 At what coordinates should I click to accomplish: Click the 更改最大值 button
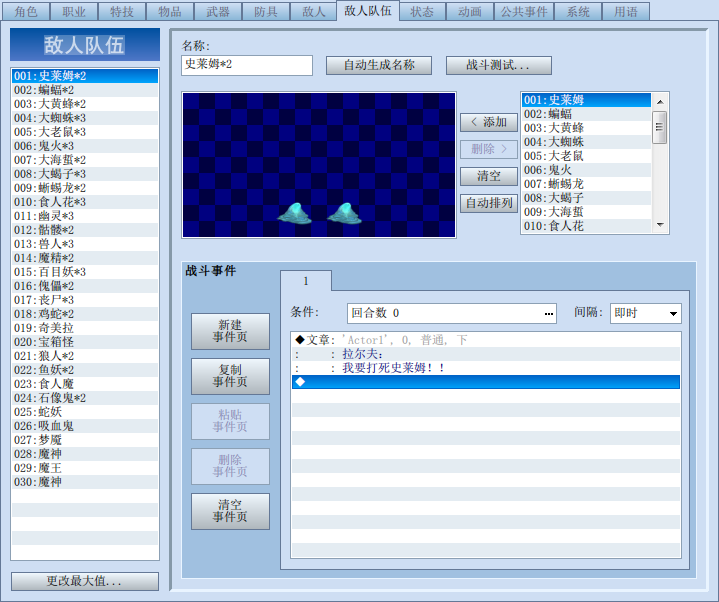pyautogui.click(x=85, y=581)
